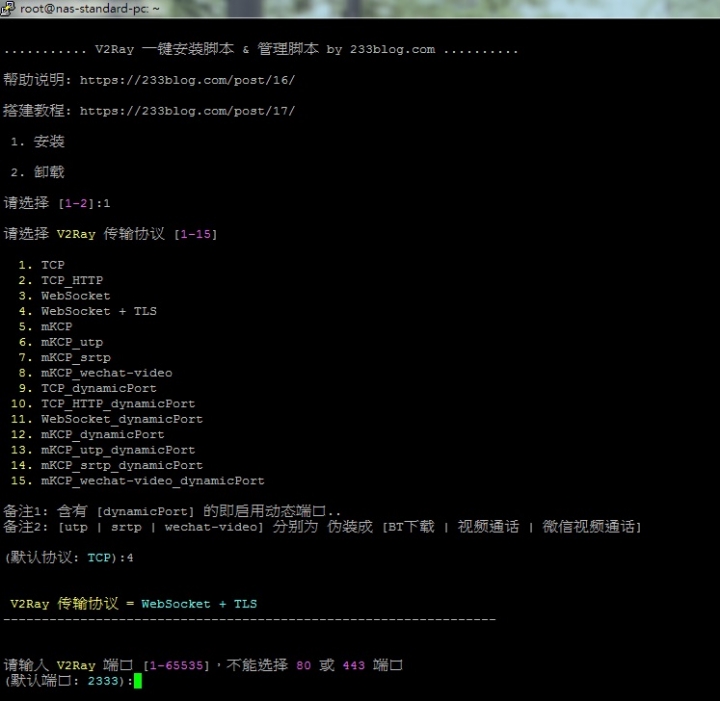
Task: Click menu line '1. 安装'
Action: (x=37, y=141)
